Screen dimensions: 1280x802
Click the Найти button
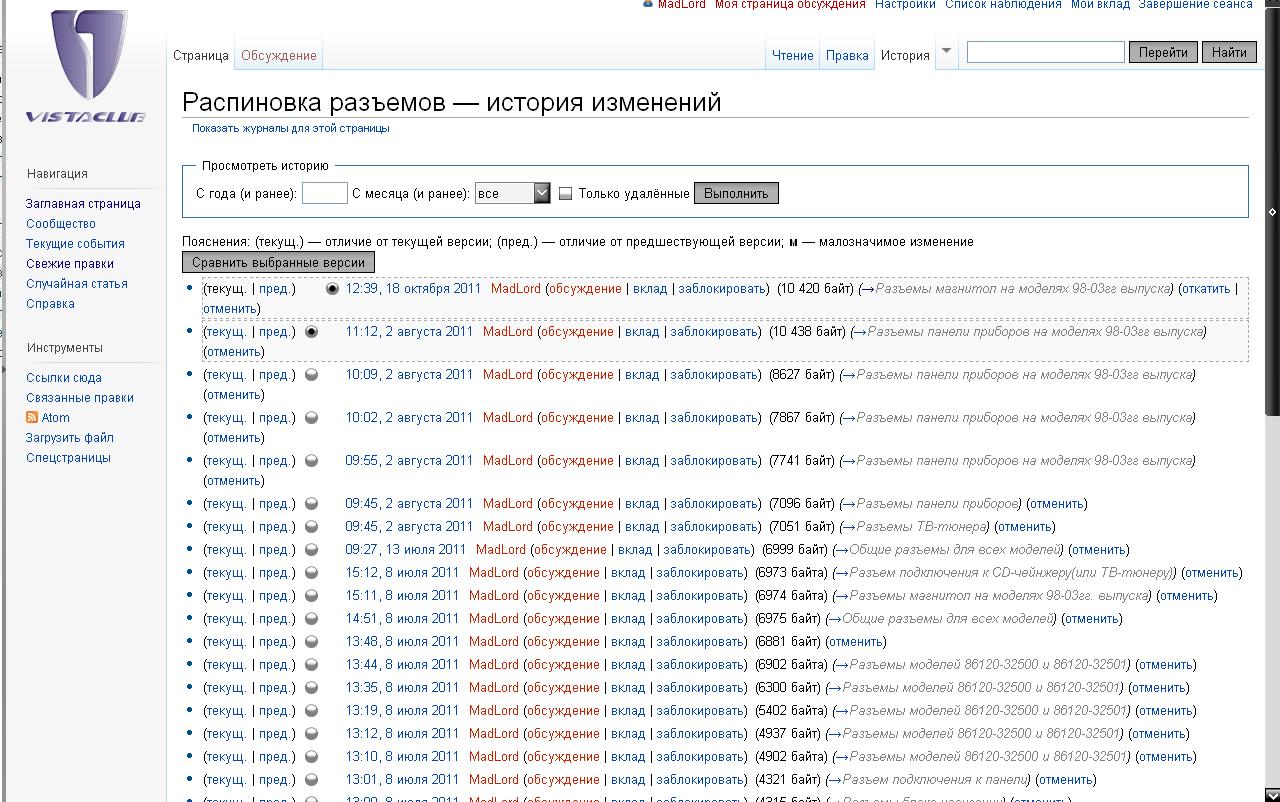point(1229,52)
